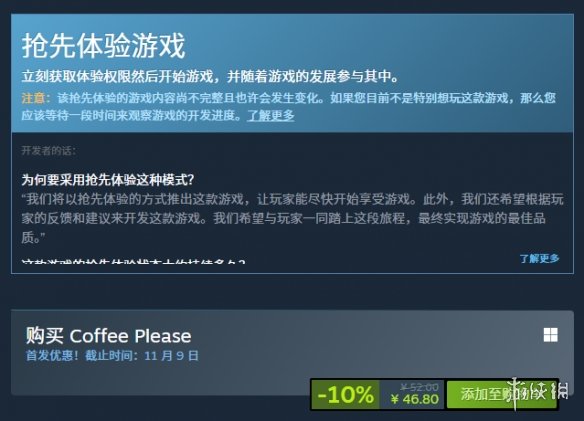The image size is (584, 421).
Task: Click launch offer deadline text 11 月 9 日
Action: pos(171,355)
